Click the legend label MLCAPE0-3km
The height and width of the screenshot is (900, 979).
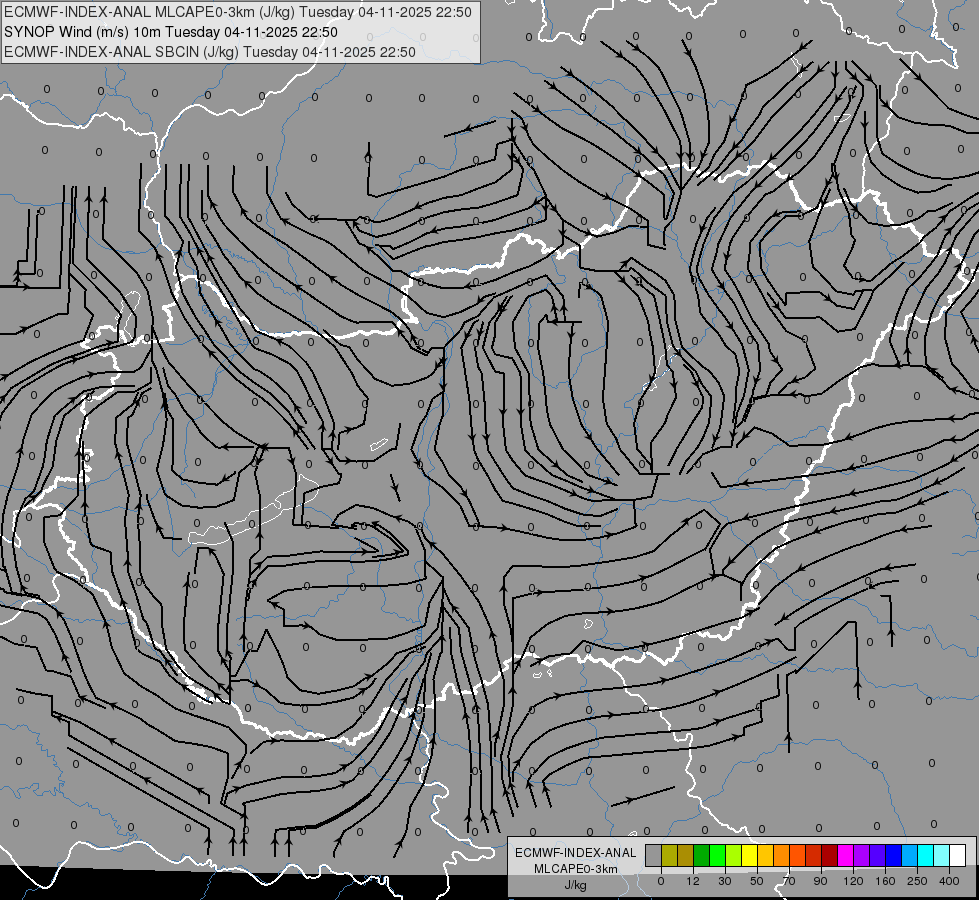[575, 869]
